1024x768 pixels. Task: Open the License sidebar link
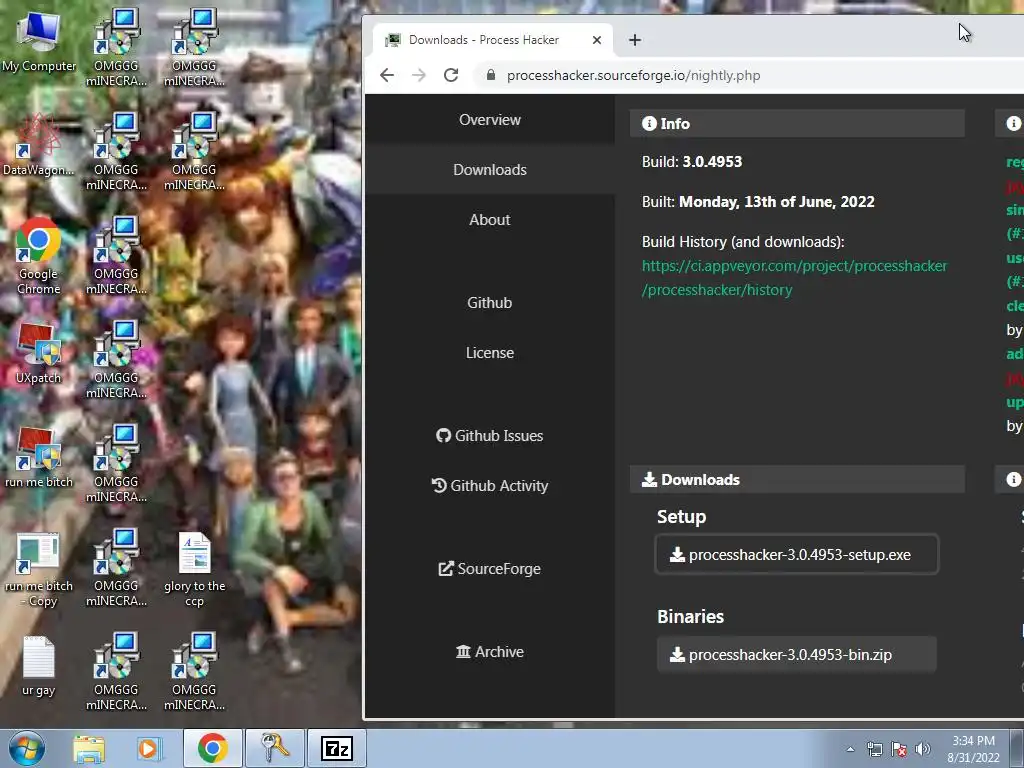[490, 353]
